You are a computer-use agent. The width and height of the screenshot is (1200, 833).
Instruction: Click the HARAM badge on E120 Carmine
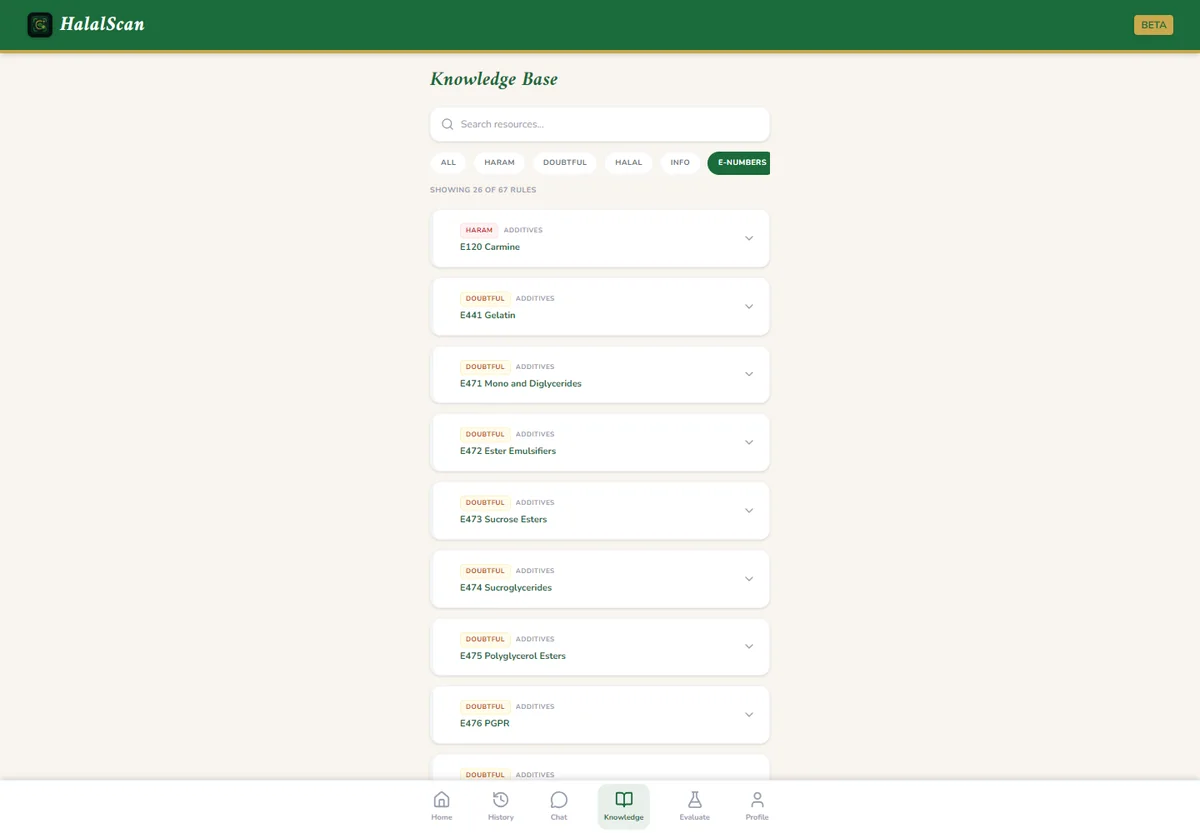[479, 230]
